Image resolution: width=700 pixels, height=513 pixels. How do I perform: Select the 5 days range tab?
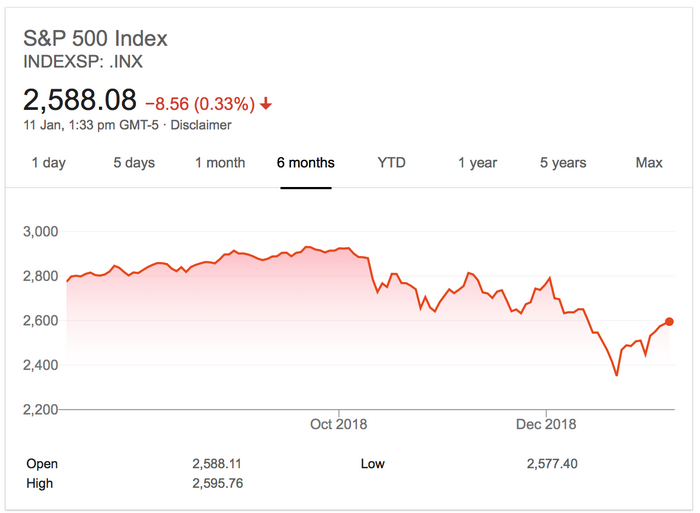tap(134, 163)
